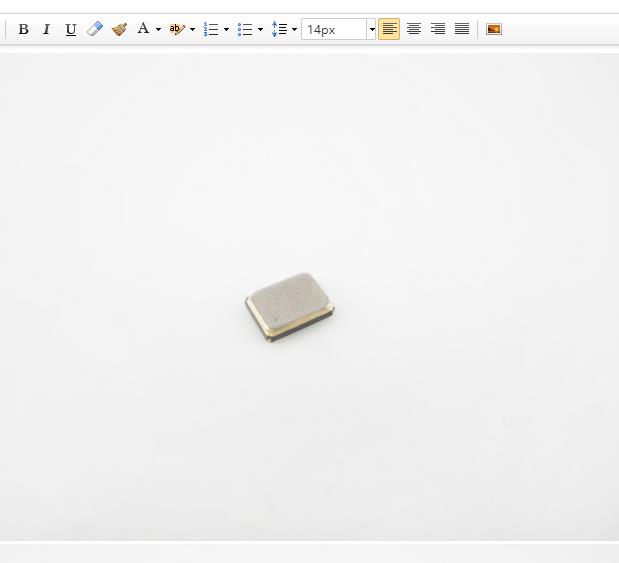Click the font color A icon
This screenshot has width=619, height=563.
pos(143,29)
